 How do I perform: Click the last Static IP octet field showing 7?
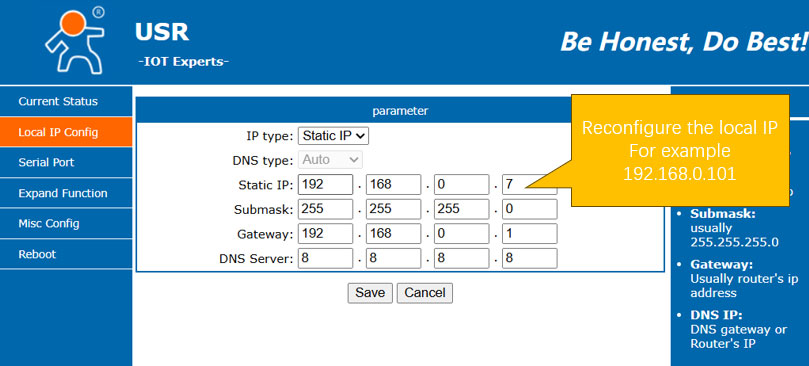coord(530,184)
